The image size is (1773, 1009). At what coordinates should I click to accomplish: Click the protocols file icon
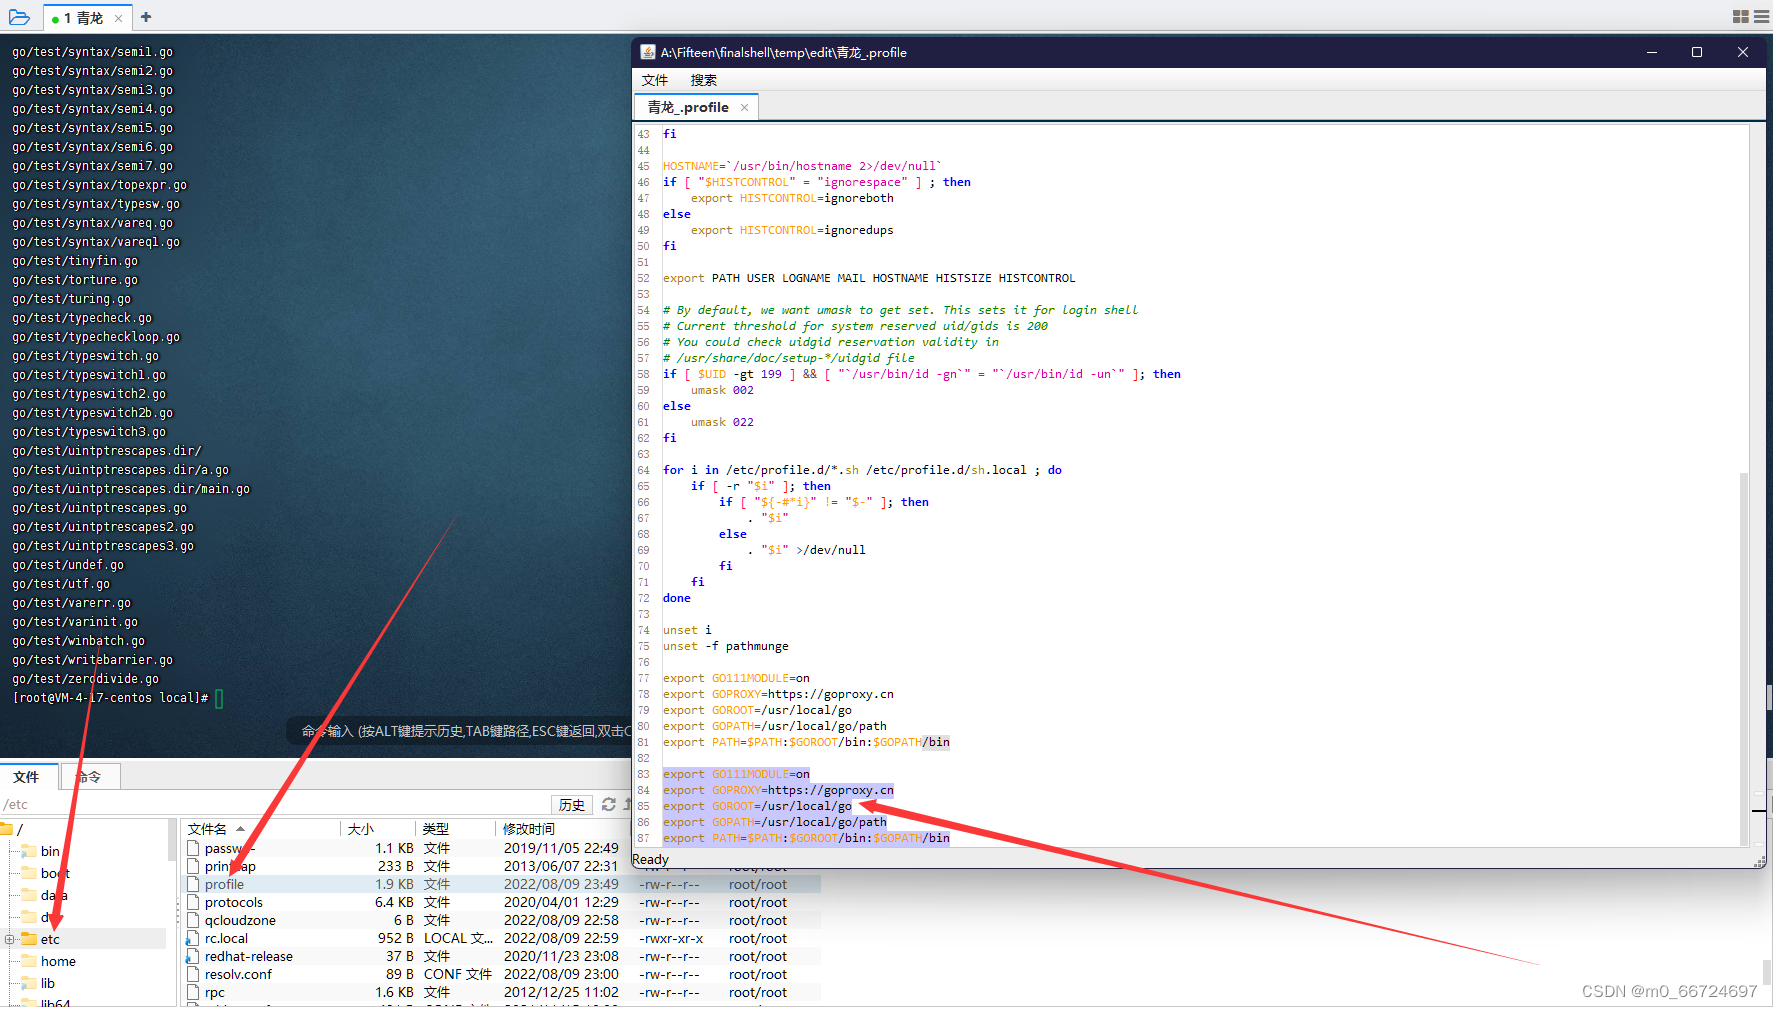(193, 902)
